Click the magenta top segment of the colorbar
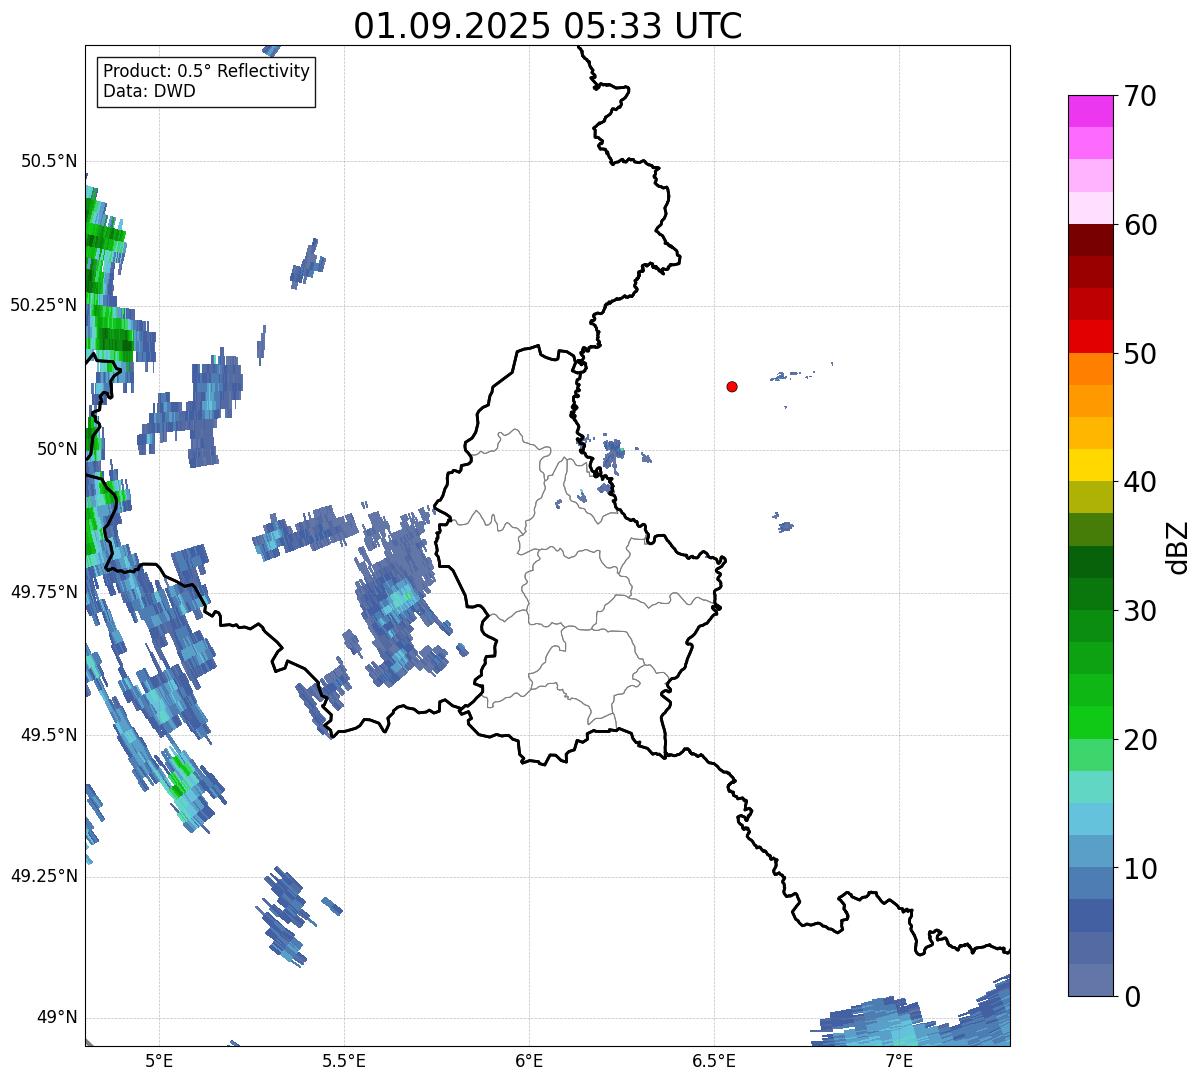Screen dimensions: 1202x1081 pos(1090,111)
